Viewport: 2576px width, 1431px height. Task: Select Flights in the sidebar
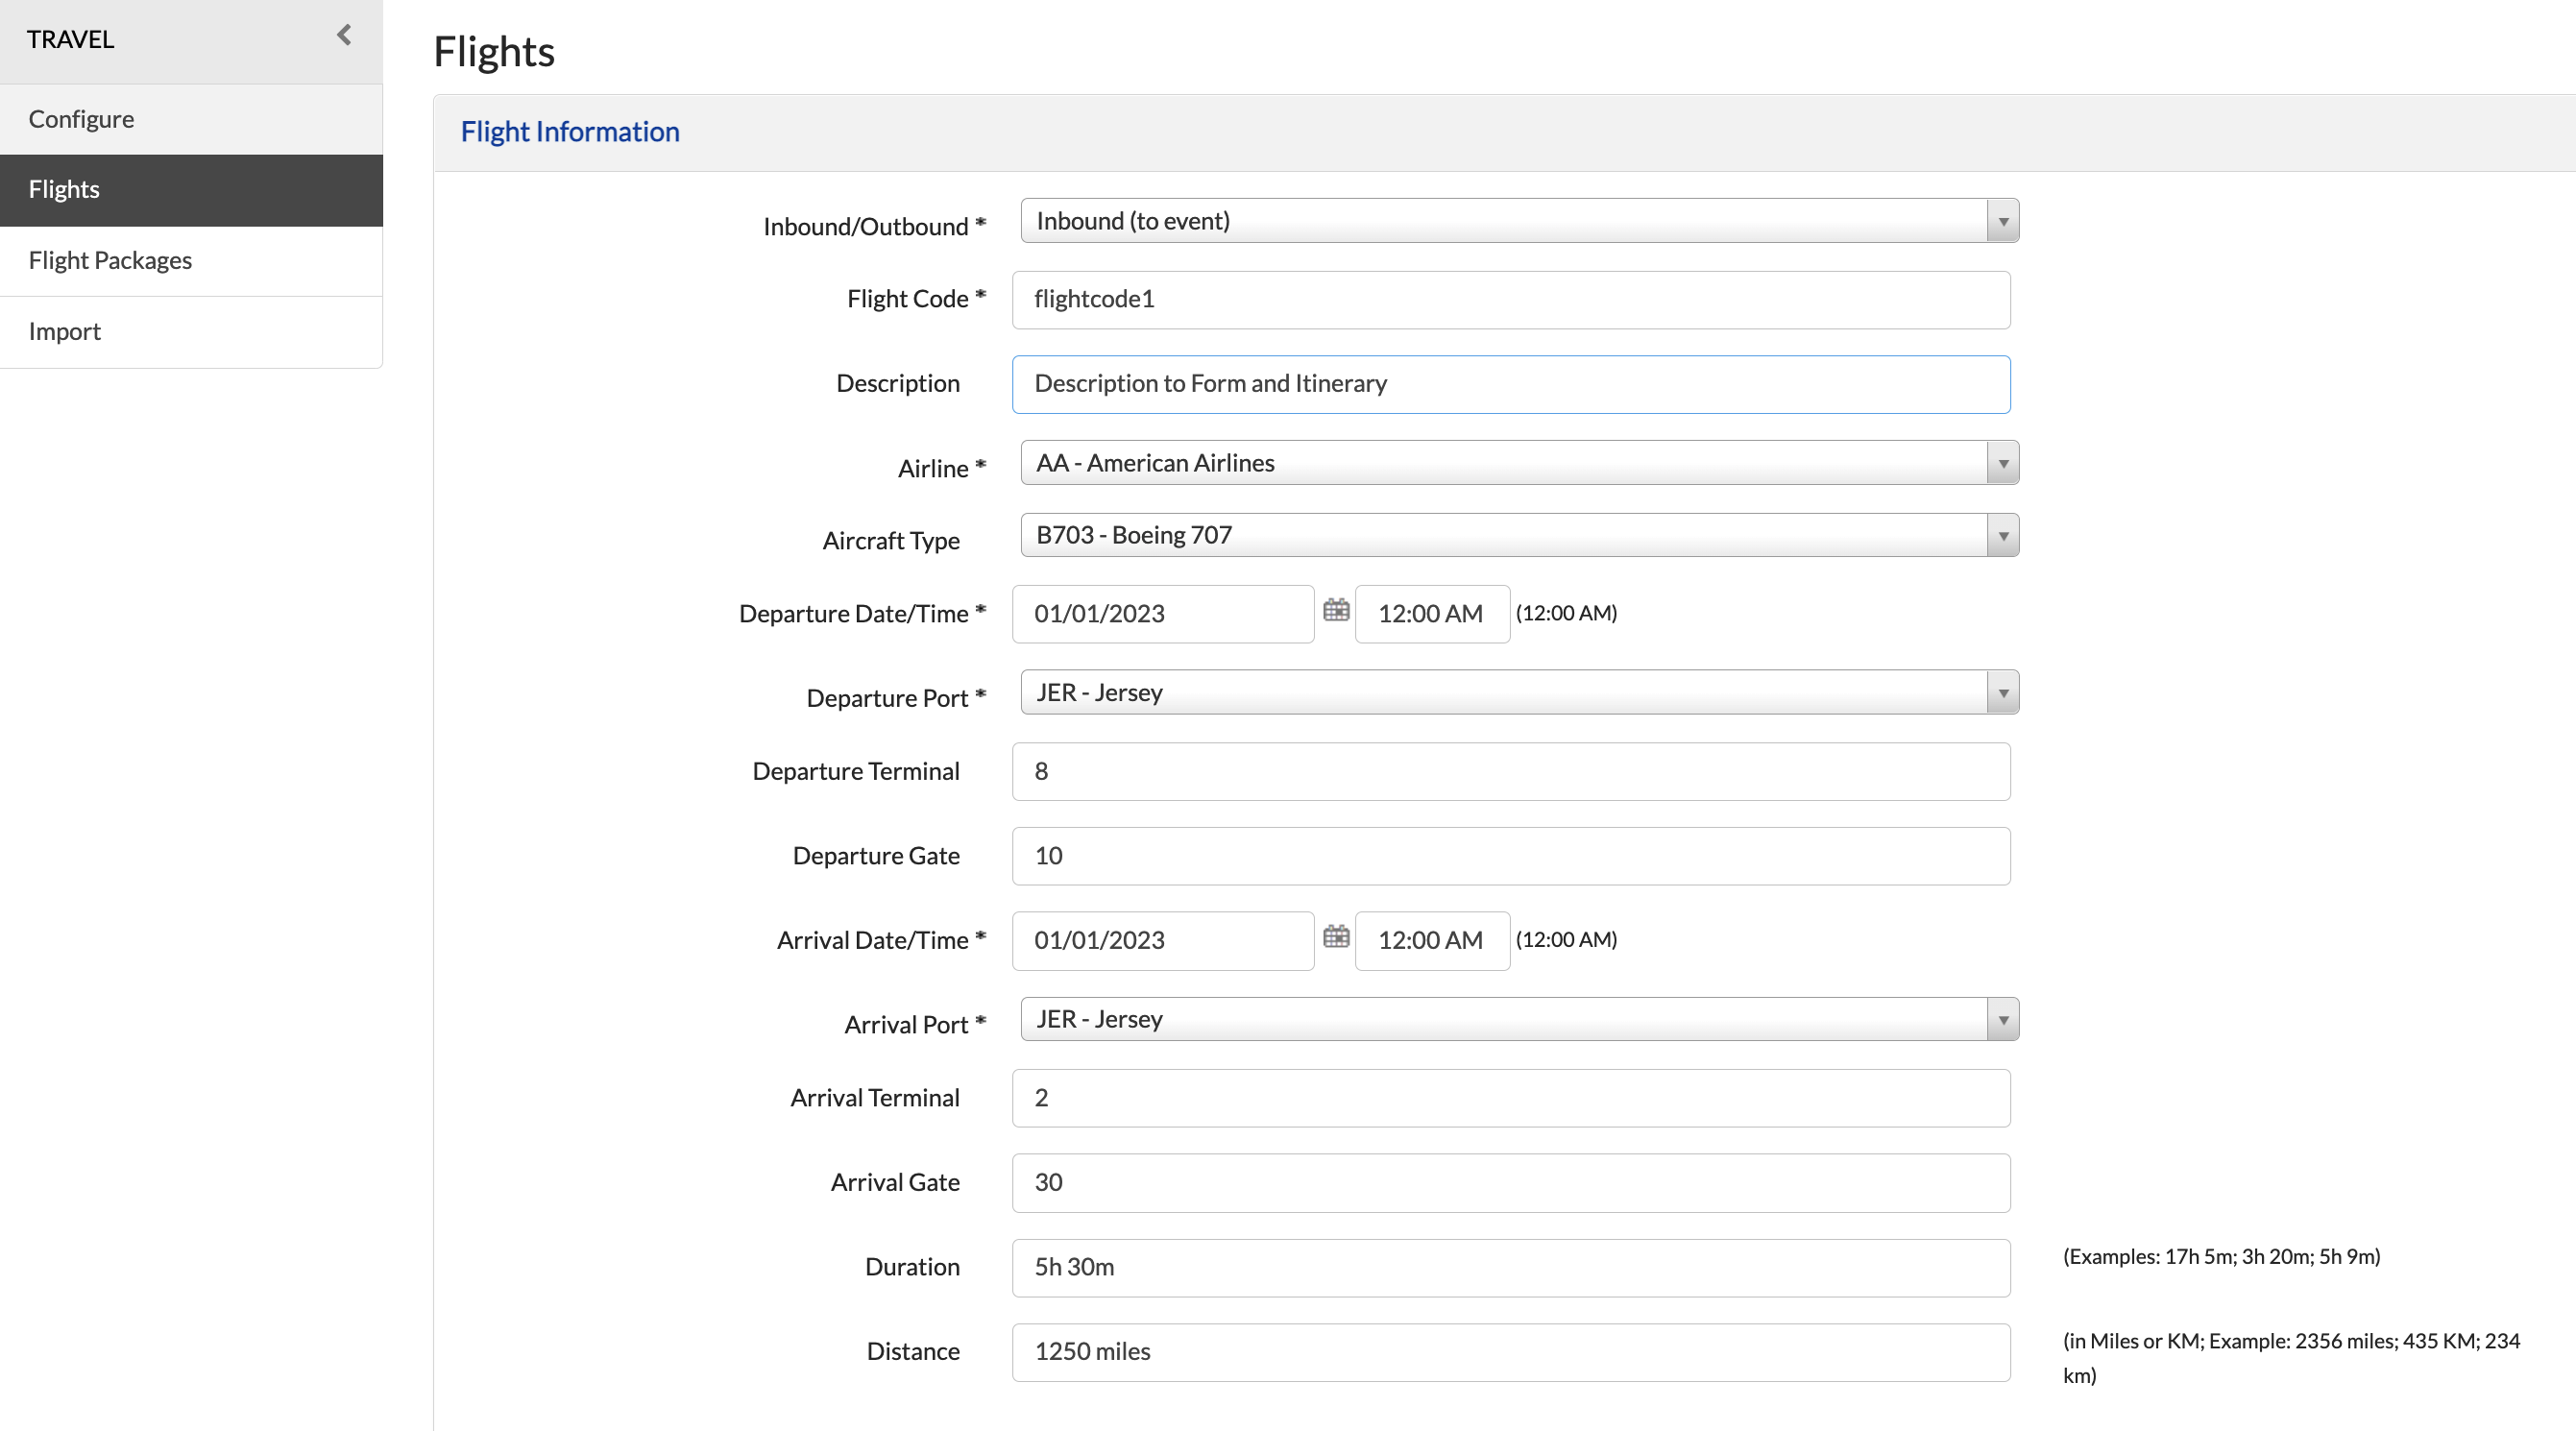(x=191, y=190)
